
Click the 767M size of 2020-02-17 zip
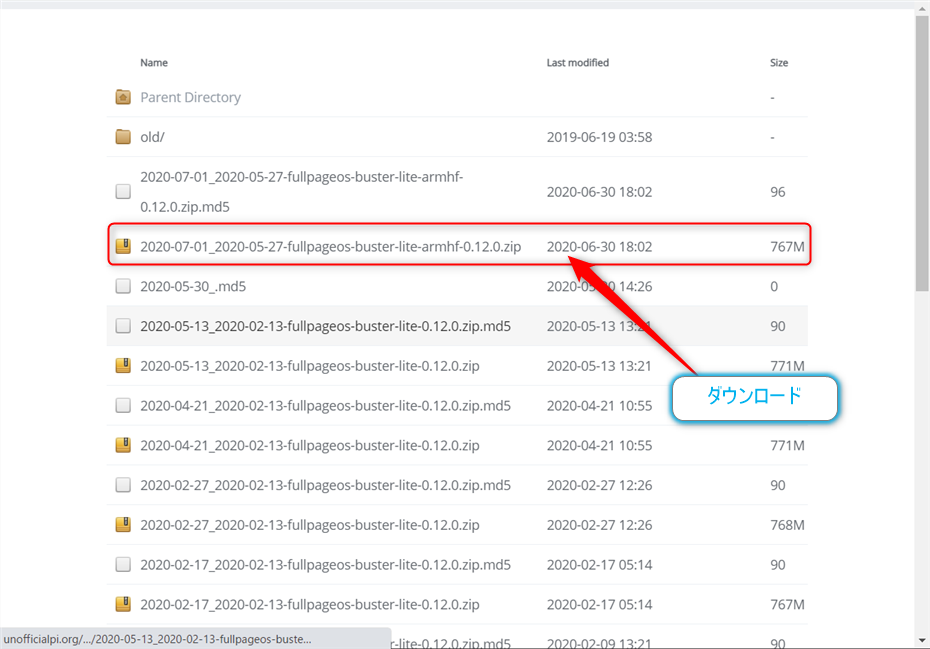click(x=787, y=605)
